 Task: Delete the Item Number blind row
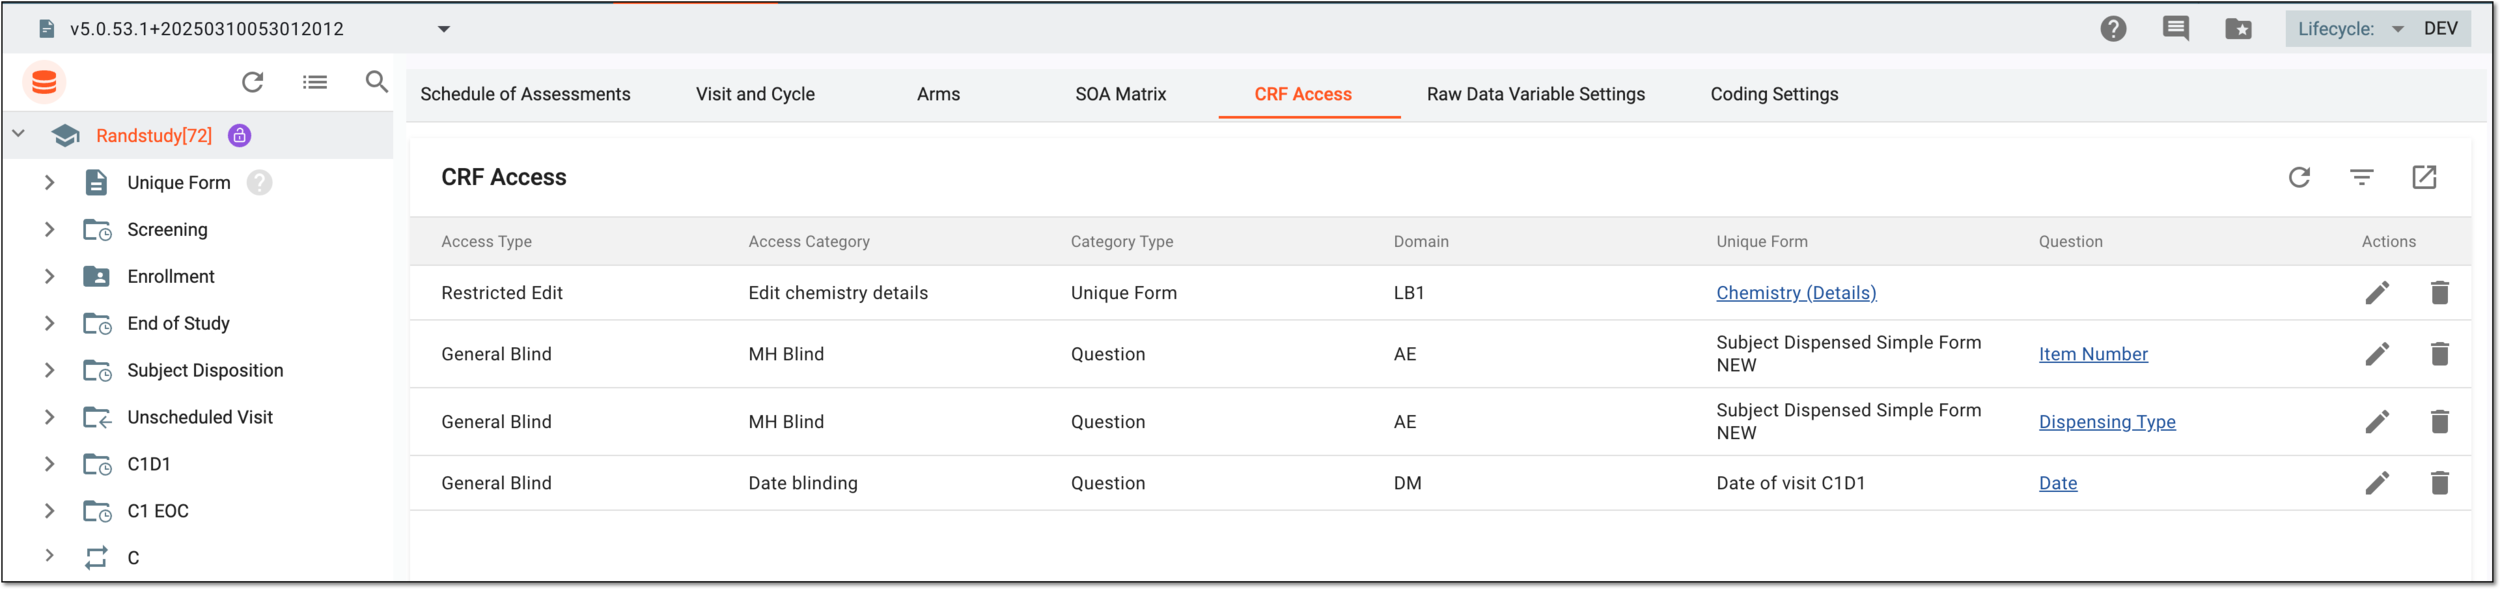coord(2439,354)
